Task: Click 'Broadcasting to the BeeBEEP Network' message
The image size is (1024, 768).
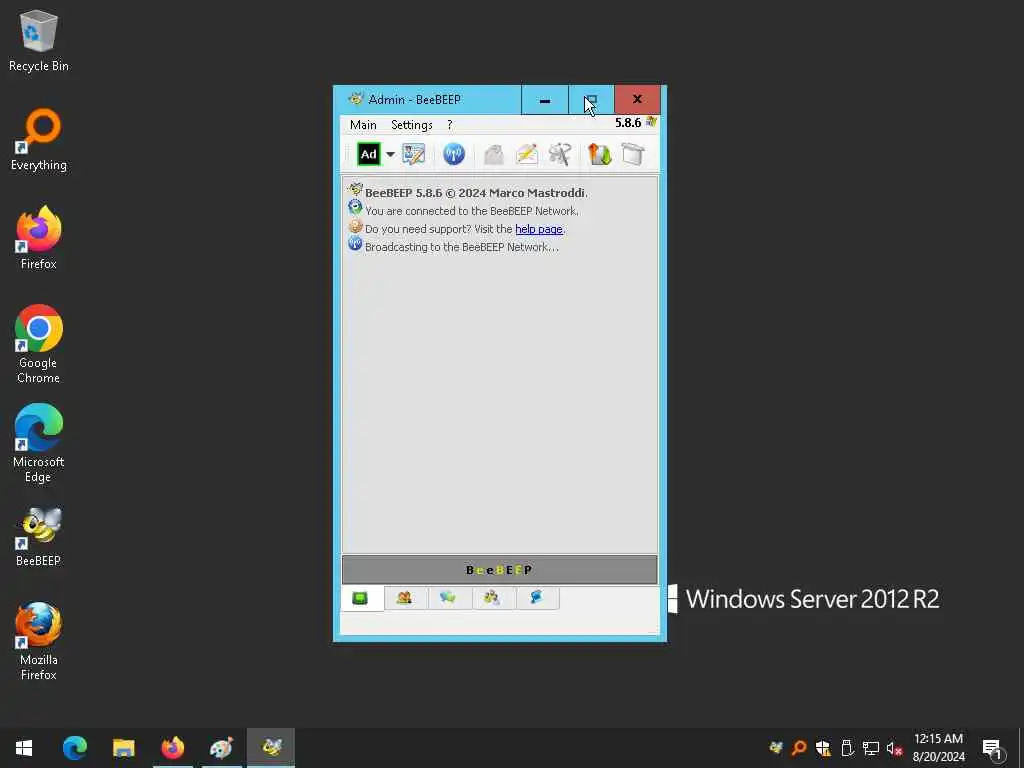Action: point(462,247)
